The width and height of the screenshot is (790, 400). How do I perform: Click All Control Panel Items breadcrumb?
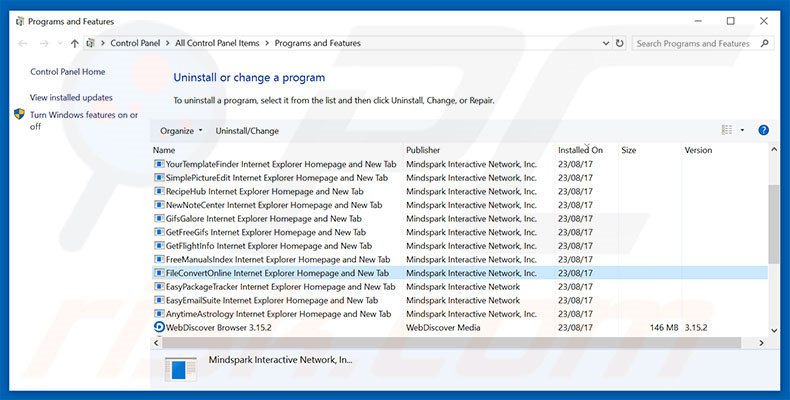point(217,43)
